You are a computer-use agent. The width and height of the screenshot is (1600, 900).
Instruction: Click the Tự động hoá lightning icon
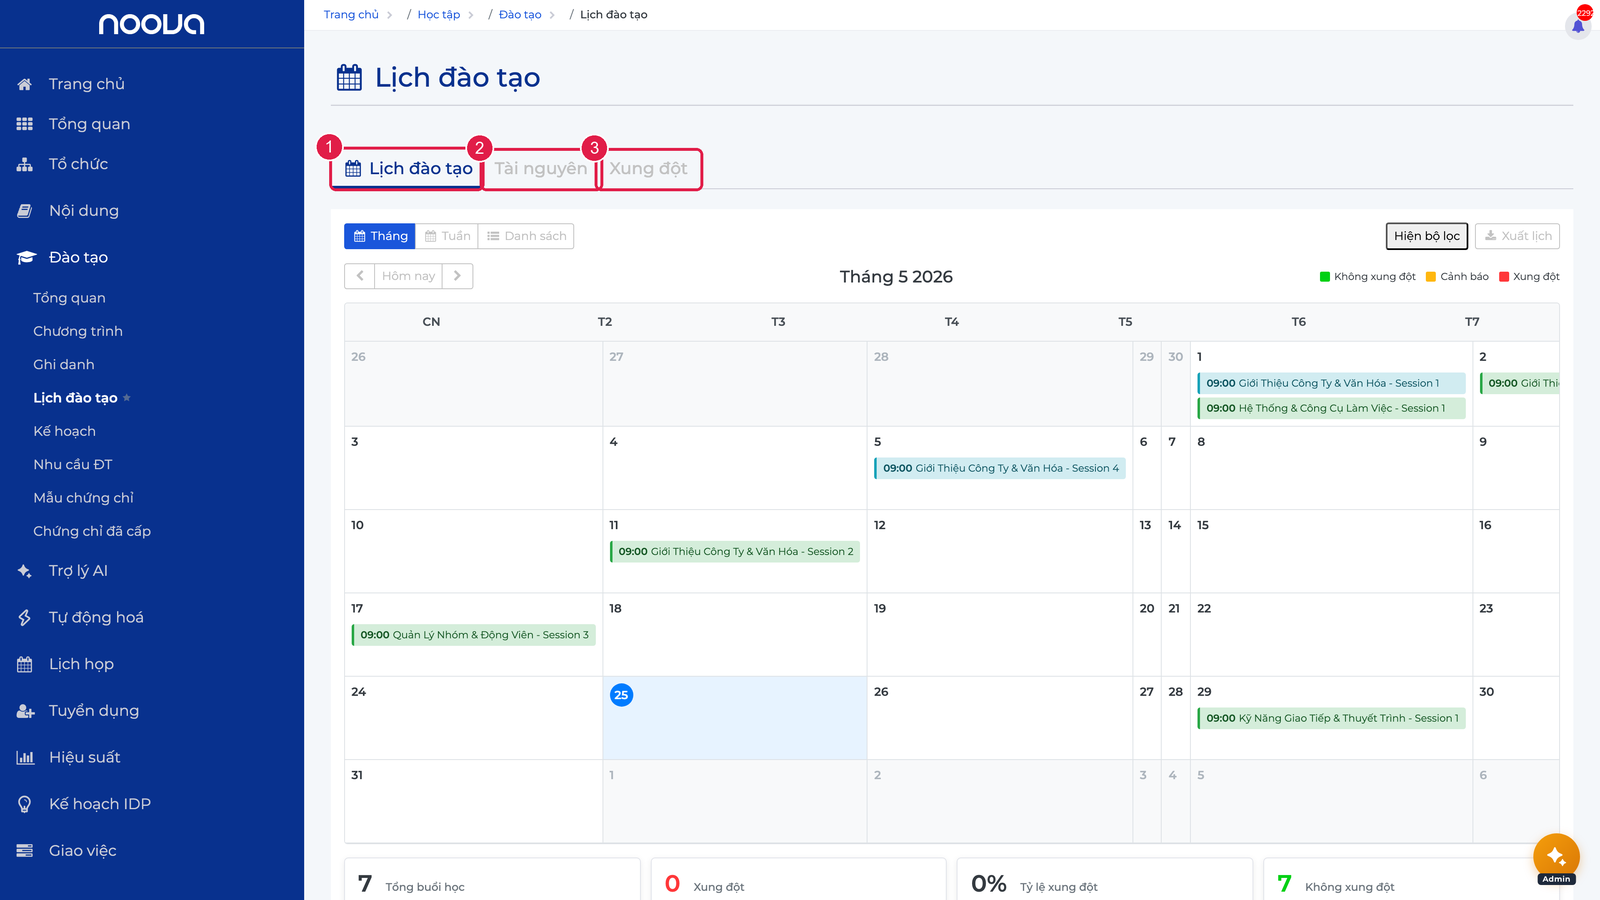tap(25, 618)
